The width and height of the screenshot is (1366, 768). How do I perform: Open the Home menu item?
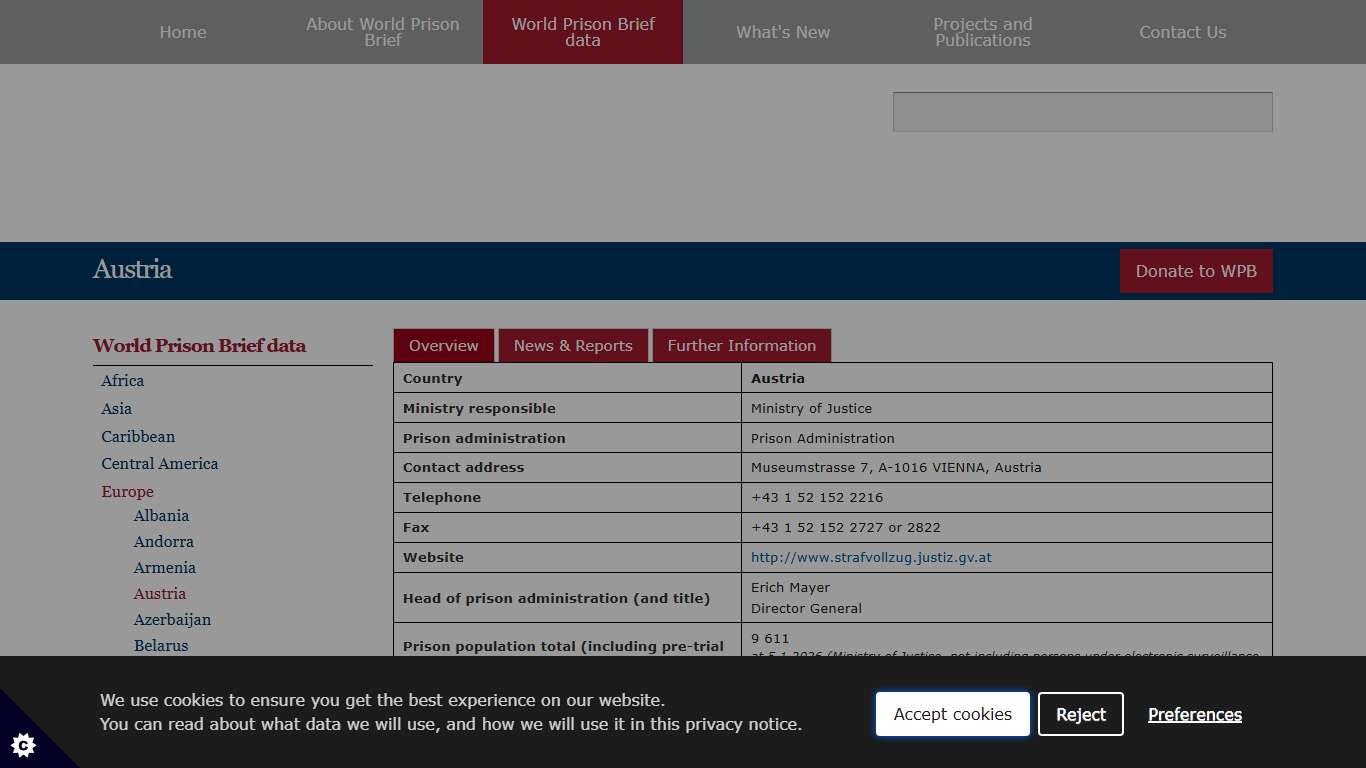[x=183, y=32]
